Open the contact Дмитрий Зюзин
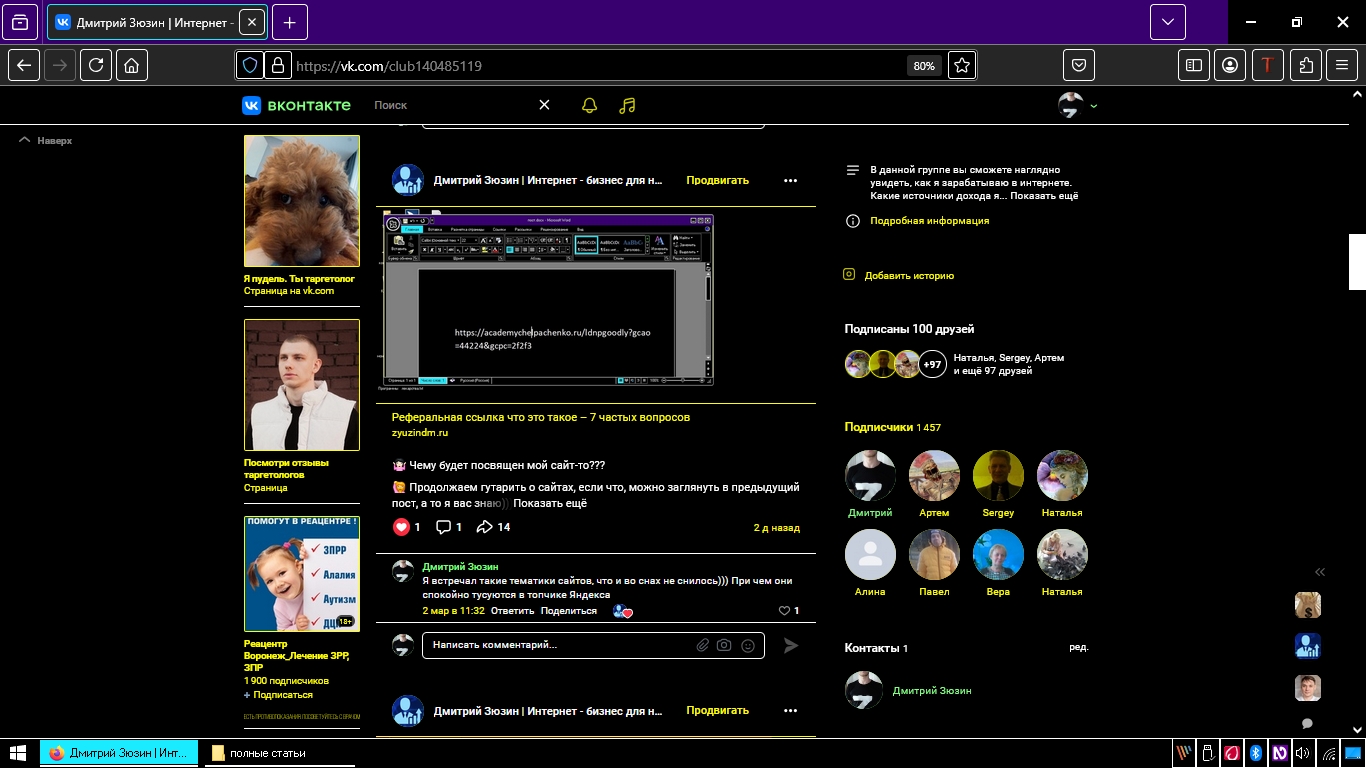 (932, 691)
